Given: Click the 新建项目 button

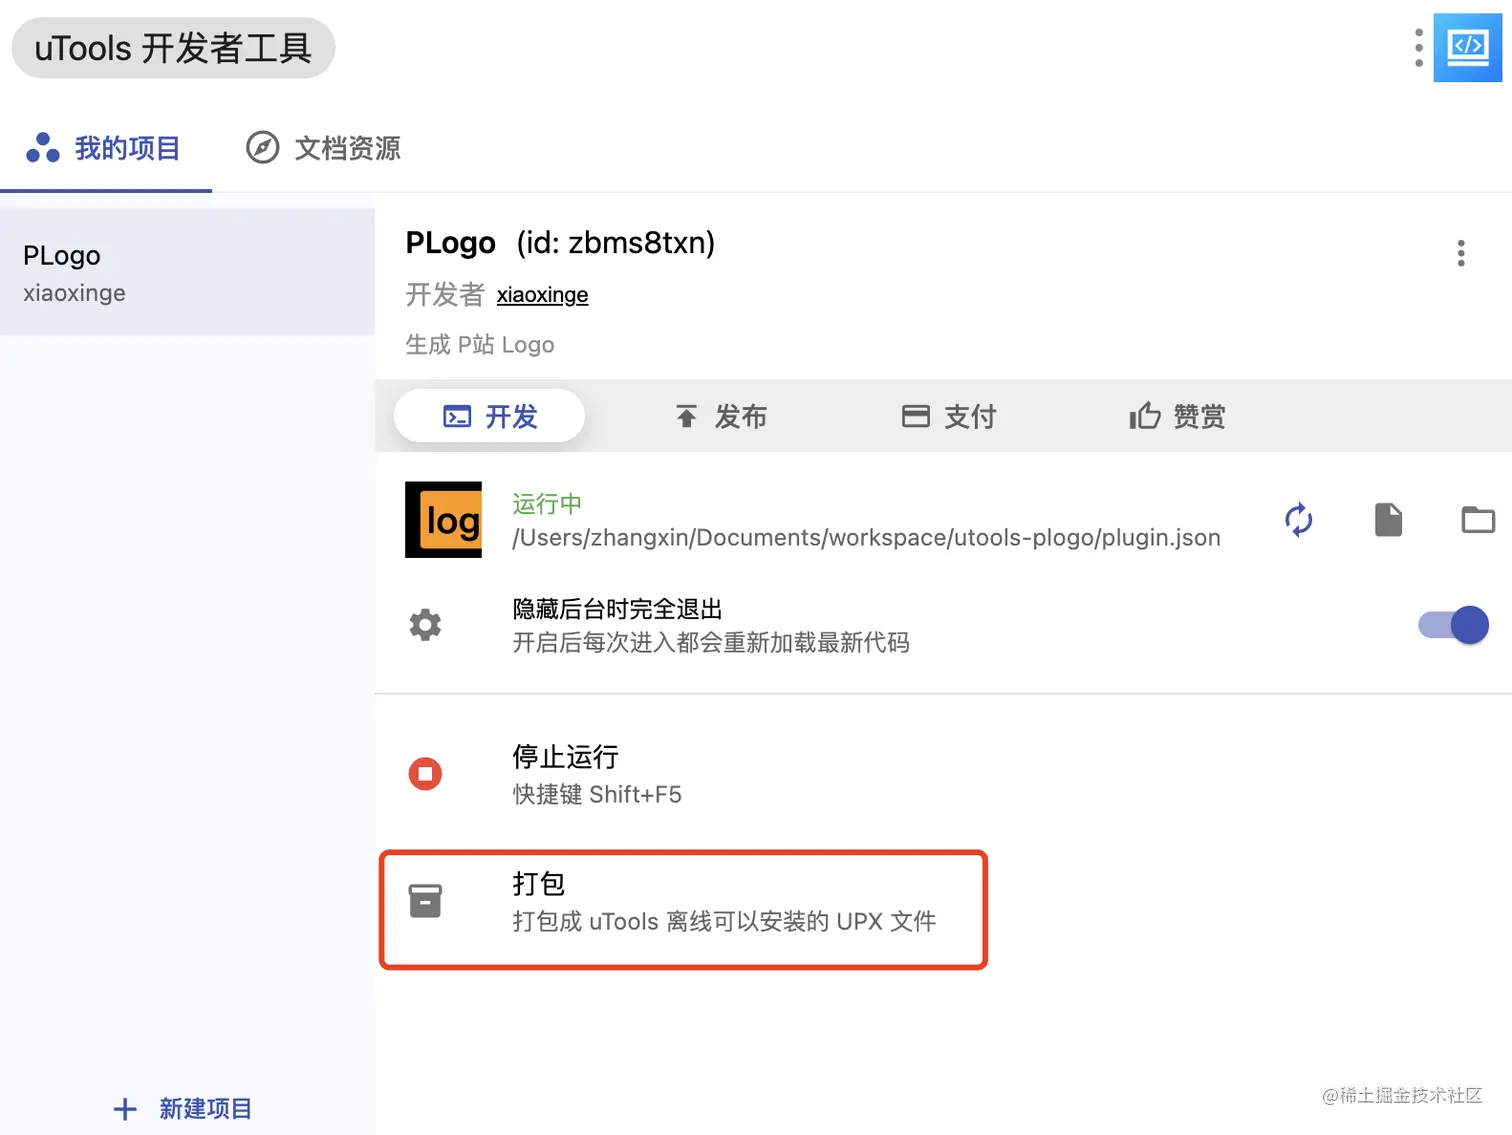Looking at the screenshot, I should pyautogui.click(x=182, y=1108).
